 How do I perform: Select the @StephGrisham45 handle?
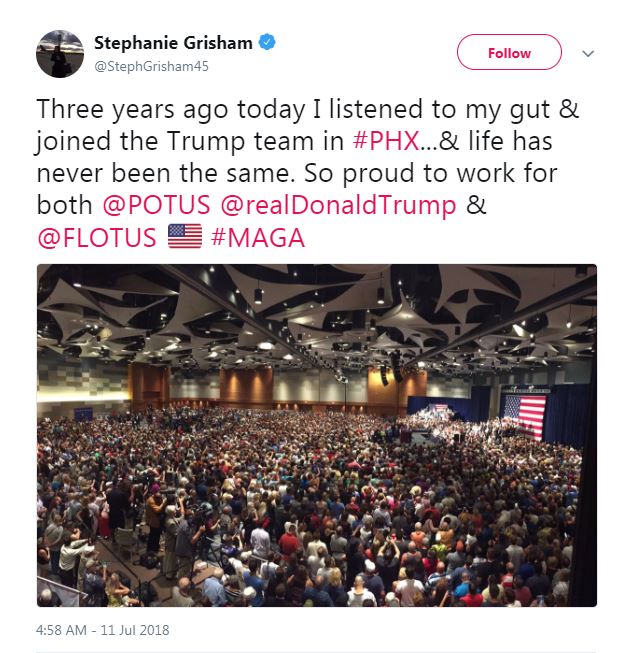[151, 66]
